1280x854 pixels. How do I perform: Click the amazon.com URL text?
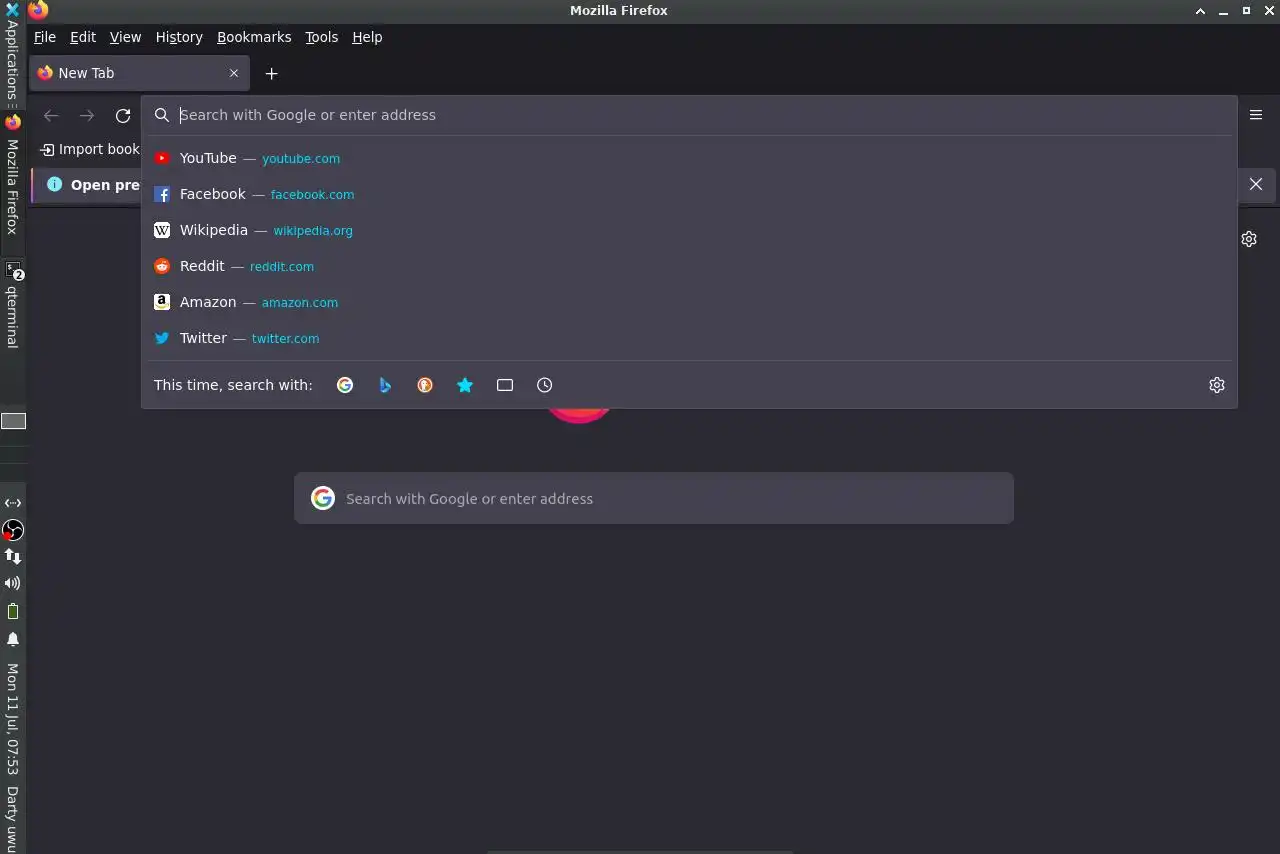coord(300,303)
